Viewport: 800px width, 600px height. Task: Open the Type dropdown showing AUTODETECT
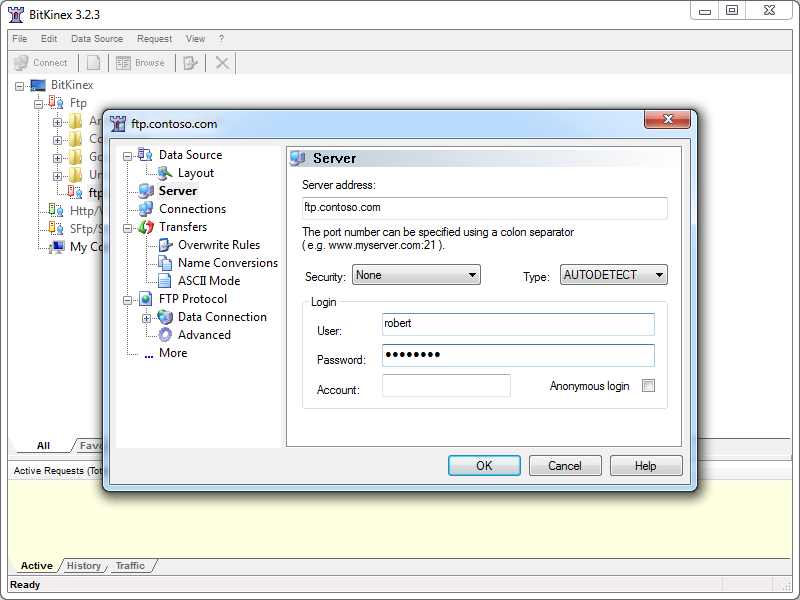pos(613,275)
